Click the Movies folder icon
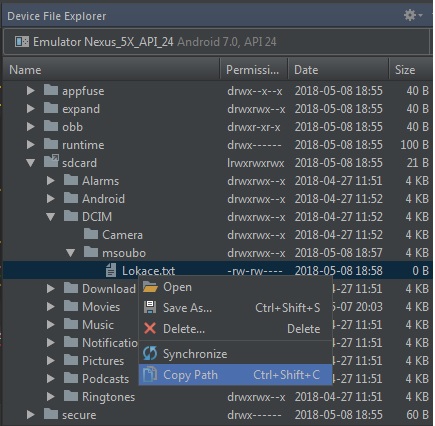The image size is (435, 426). tap(71, 306)
